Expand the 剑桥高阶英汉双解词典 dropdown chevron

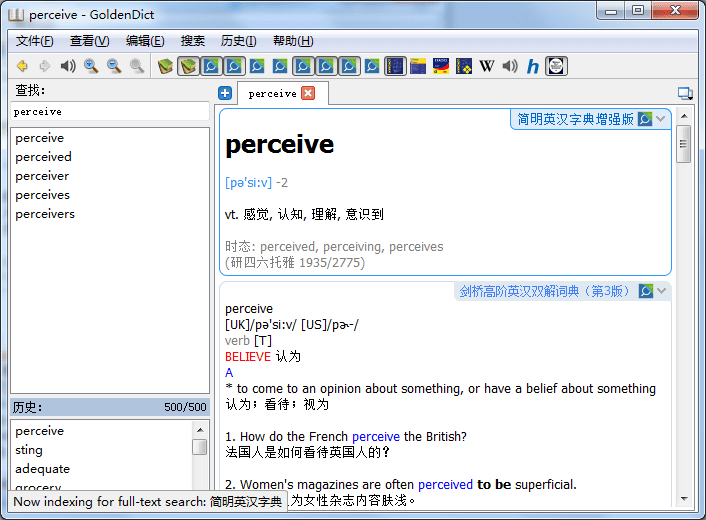(x=661, y=291)
